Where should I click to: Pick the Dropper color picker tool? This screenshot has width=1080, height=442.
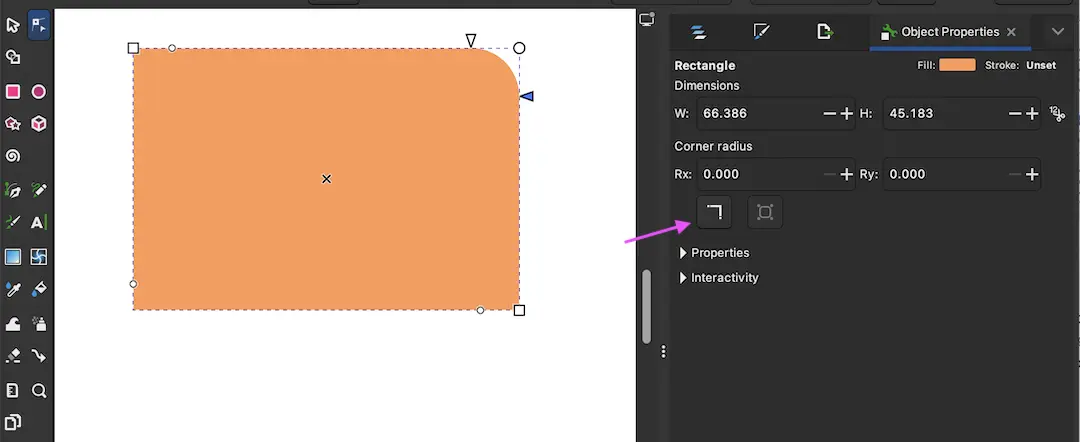[x=12, y=289]
